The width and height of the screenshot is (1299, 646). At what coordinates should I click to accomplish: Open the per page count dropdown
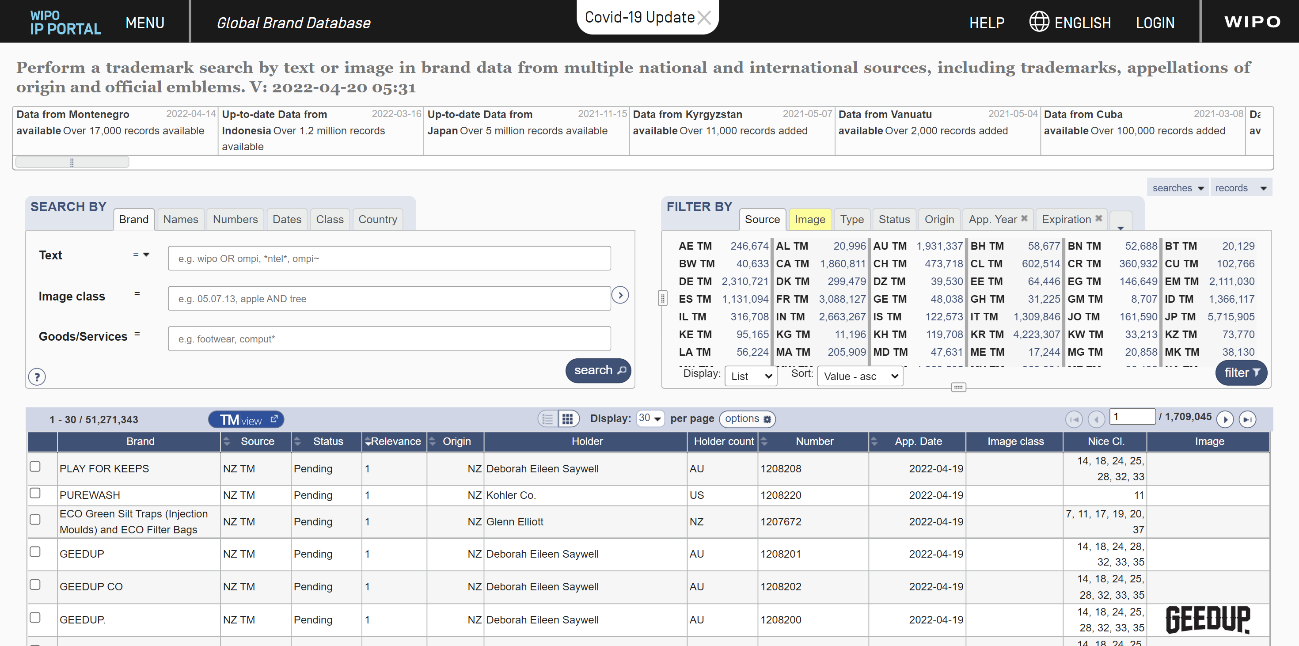(650, 419)
